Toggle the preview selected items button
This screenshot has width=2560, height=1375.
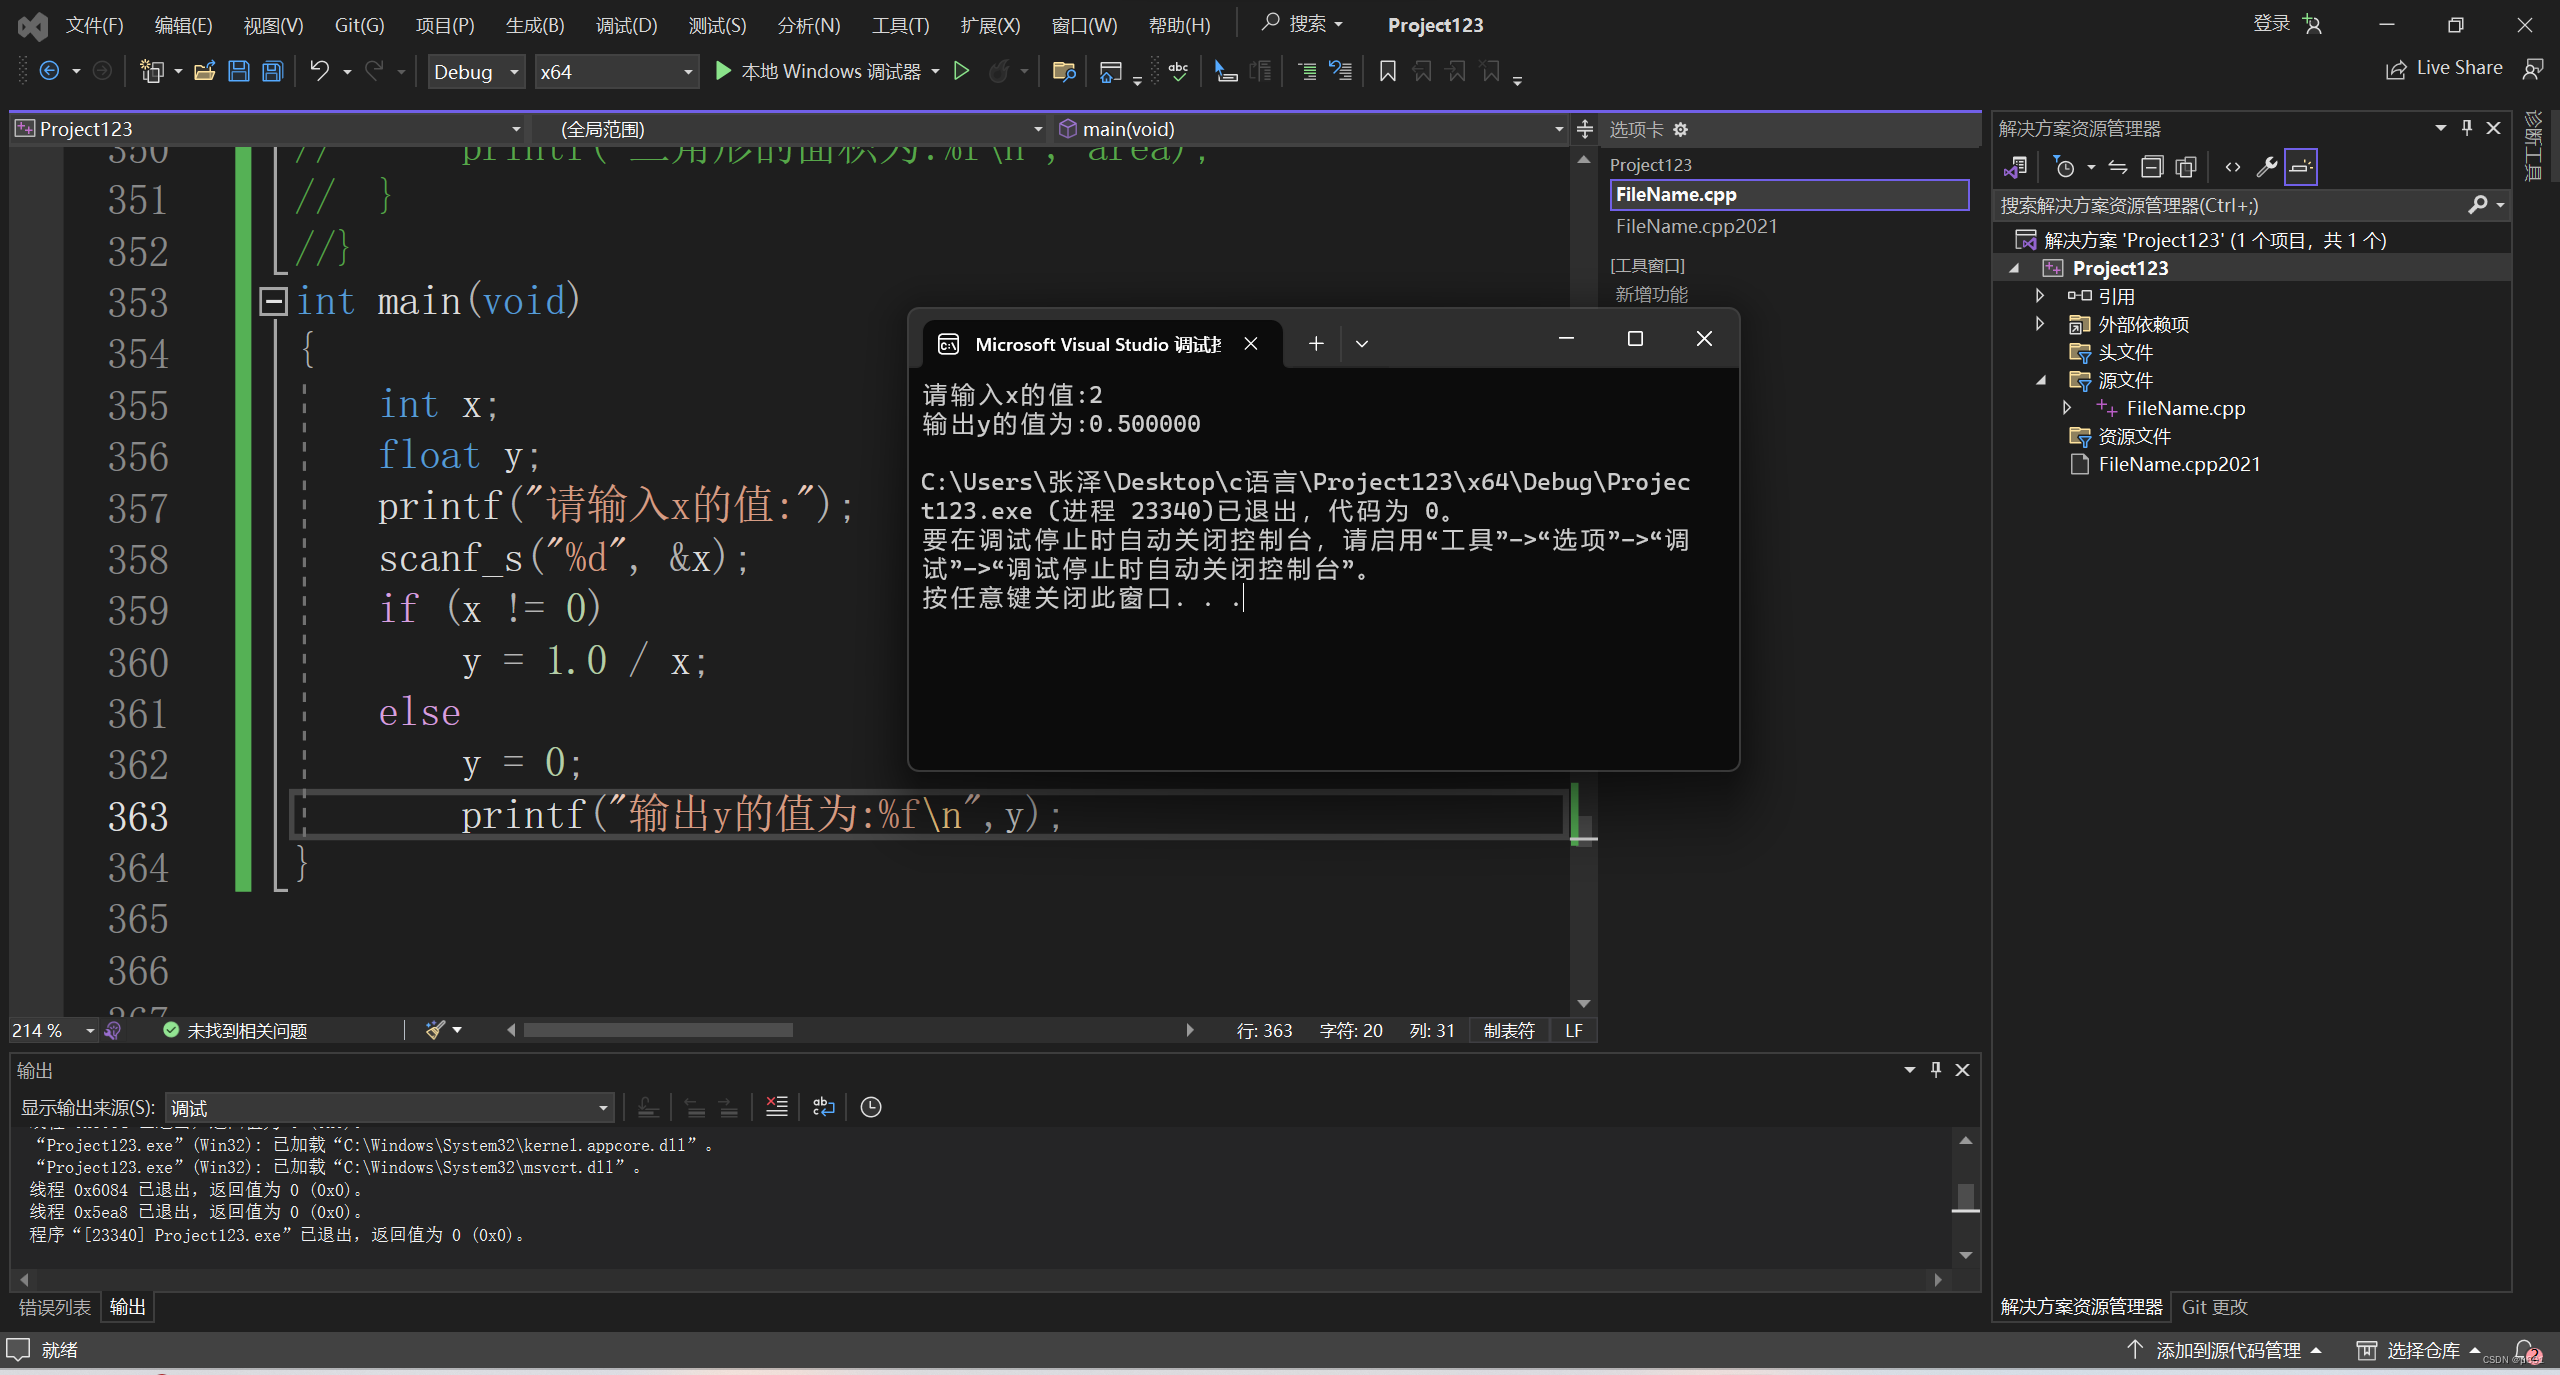(x=2300, y=167)
